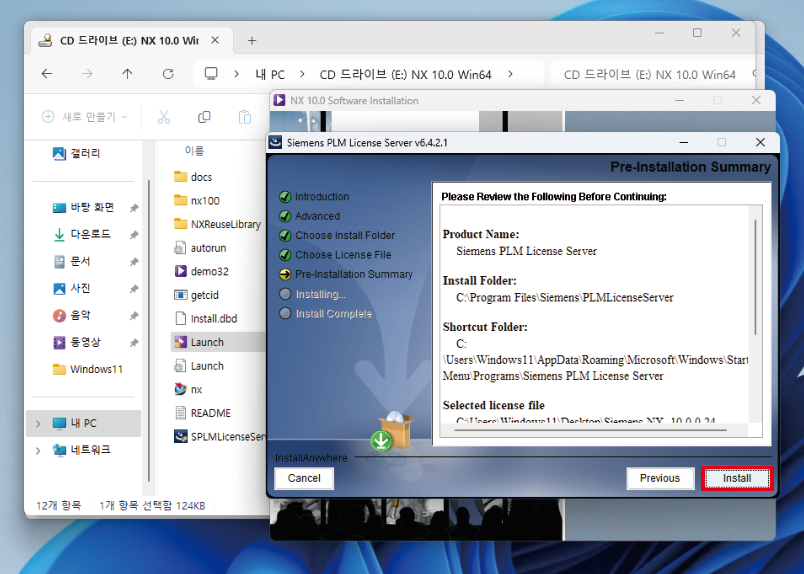Viewport: 804px width, 574px height.
Task: Select the README file
Action: coord(202,413)
